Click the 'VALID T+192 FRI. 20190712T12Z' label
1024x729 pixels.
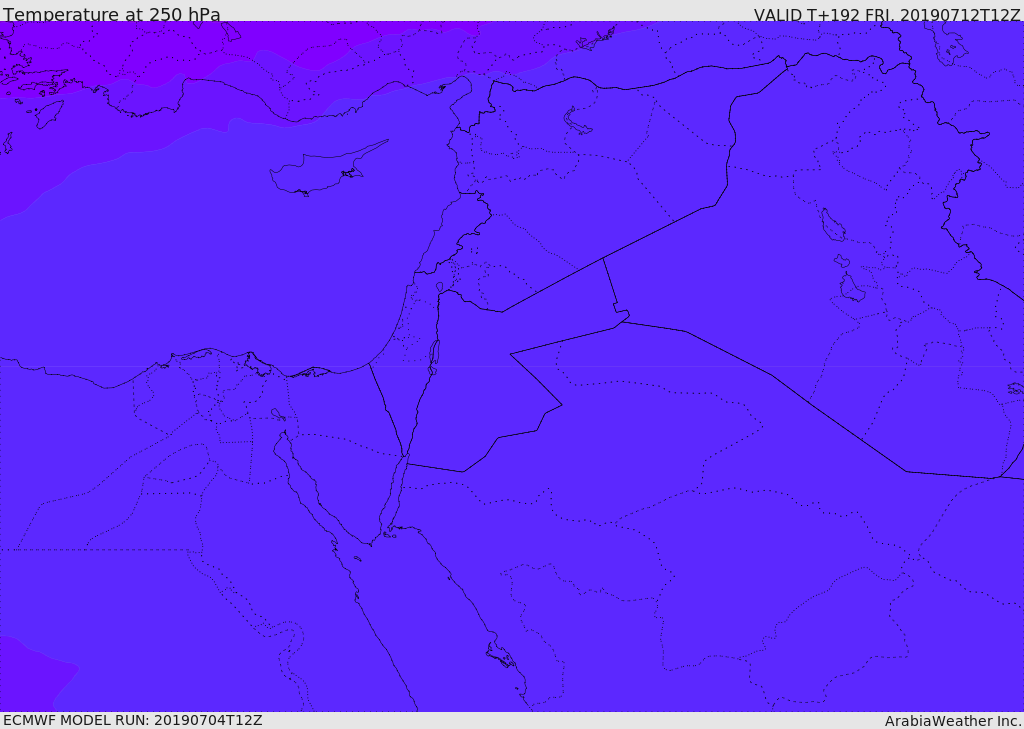point(887,15)
